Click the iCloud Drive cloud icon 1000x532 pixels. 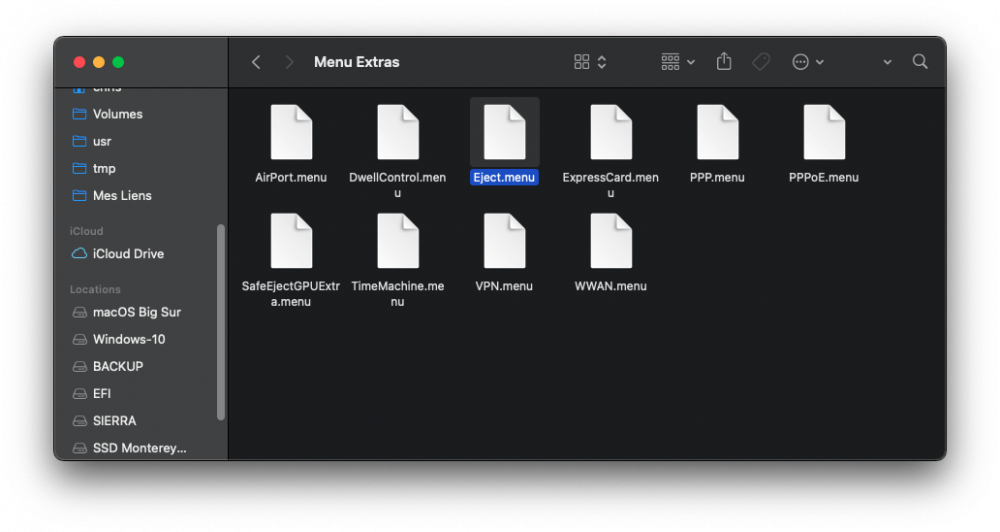[79, 253]
